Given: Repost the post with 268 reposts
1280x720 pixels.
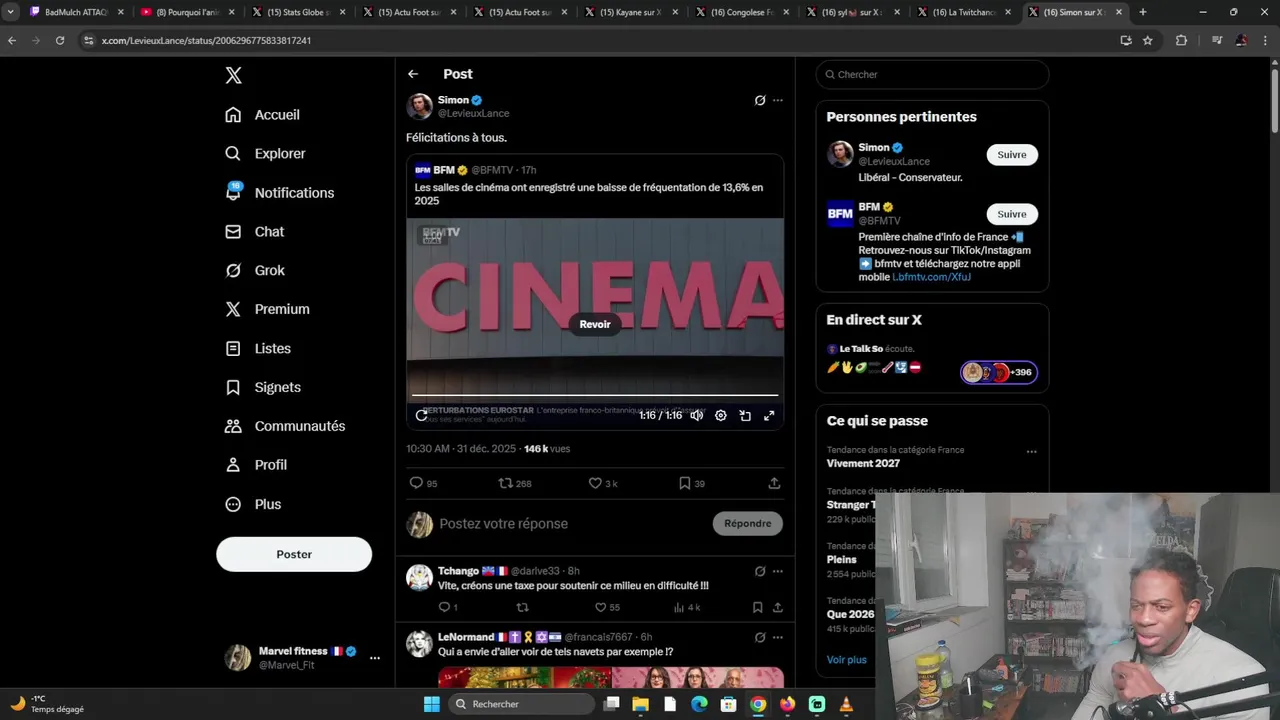Looking at the screenshot, I should coord(515,484).
